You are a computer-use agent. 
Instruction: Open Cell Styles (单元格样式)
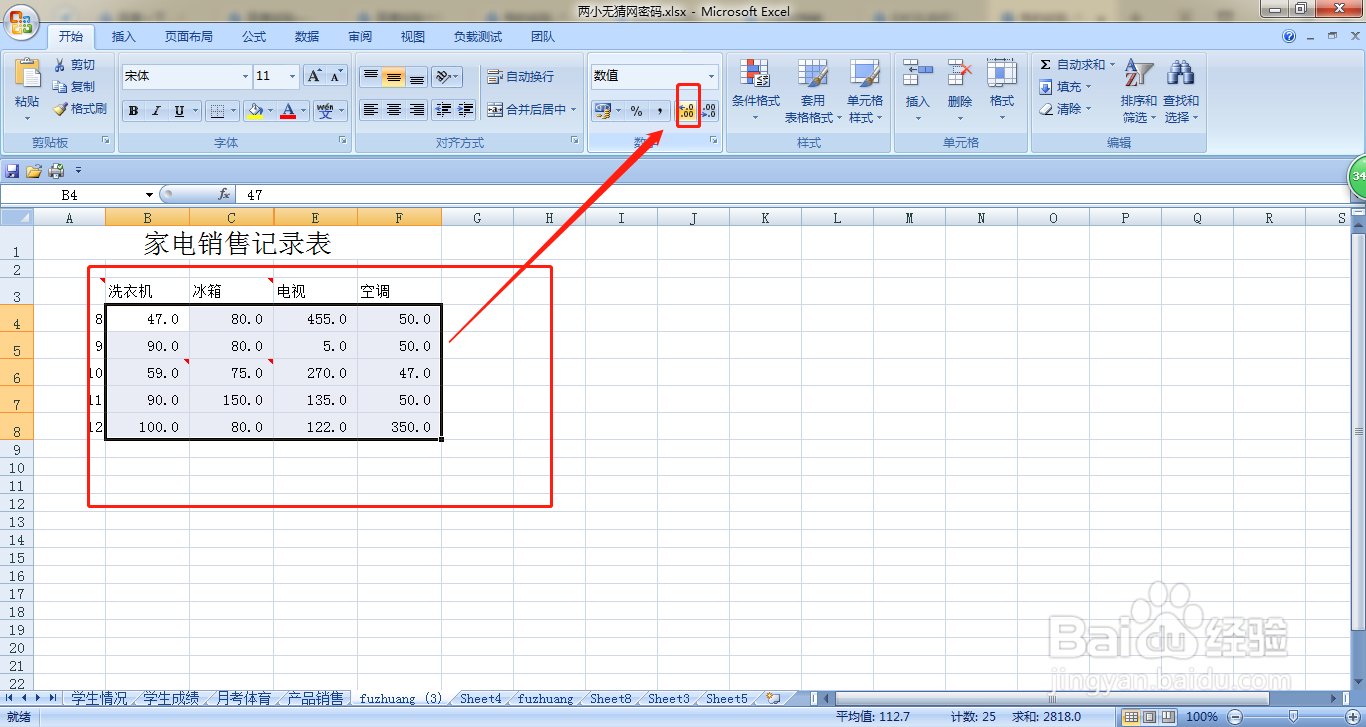pyautogui.click(x=865, y=90)
